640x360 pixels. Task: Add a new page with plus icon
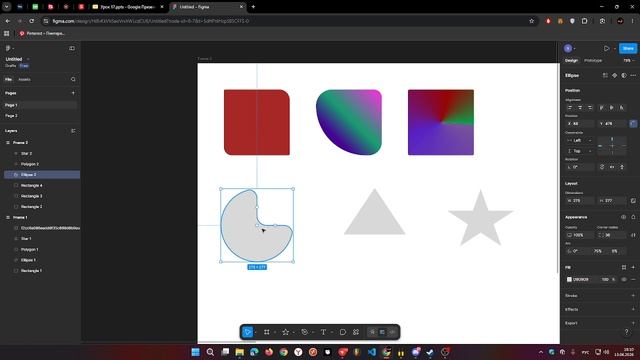(x=73, y=93)
